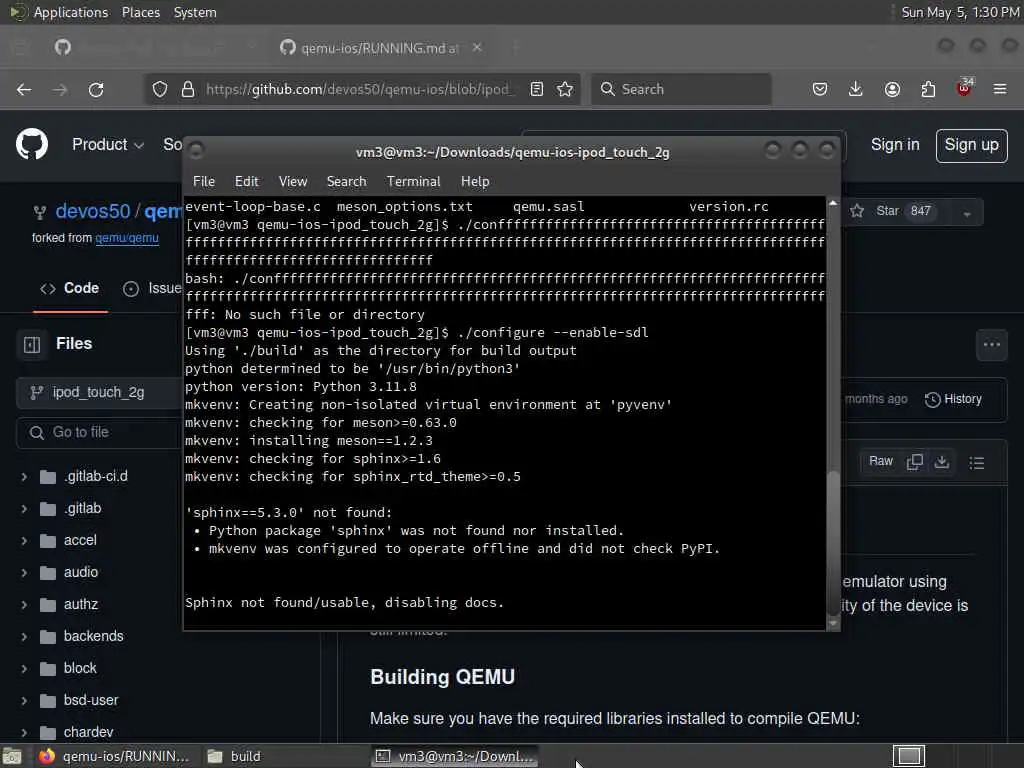Open the Firefox hamburger menu
Screen dimensions: 1024x768
(1000, 89)
